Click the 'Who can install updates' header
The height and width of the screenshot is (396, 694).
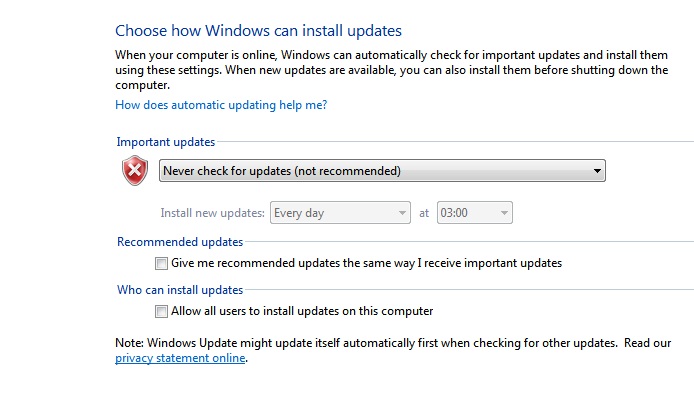pos(180,290)
